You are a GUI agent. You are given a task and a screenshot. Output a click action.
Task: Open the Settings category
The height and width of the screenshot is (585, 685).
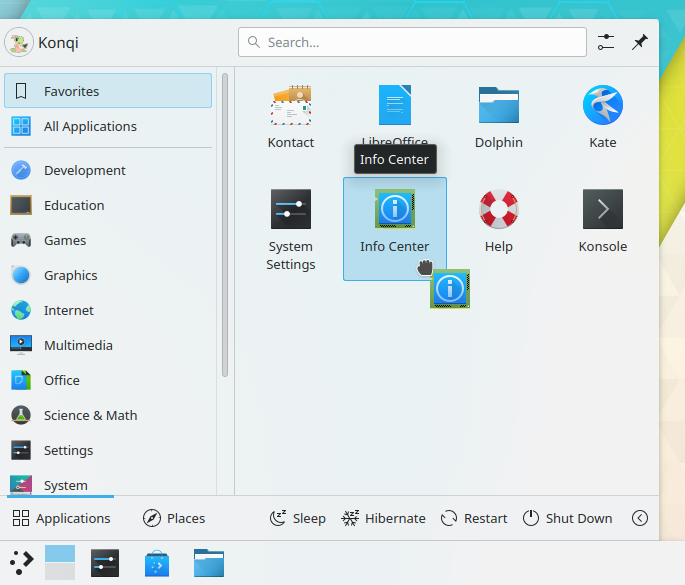108,450
